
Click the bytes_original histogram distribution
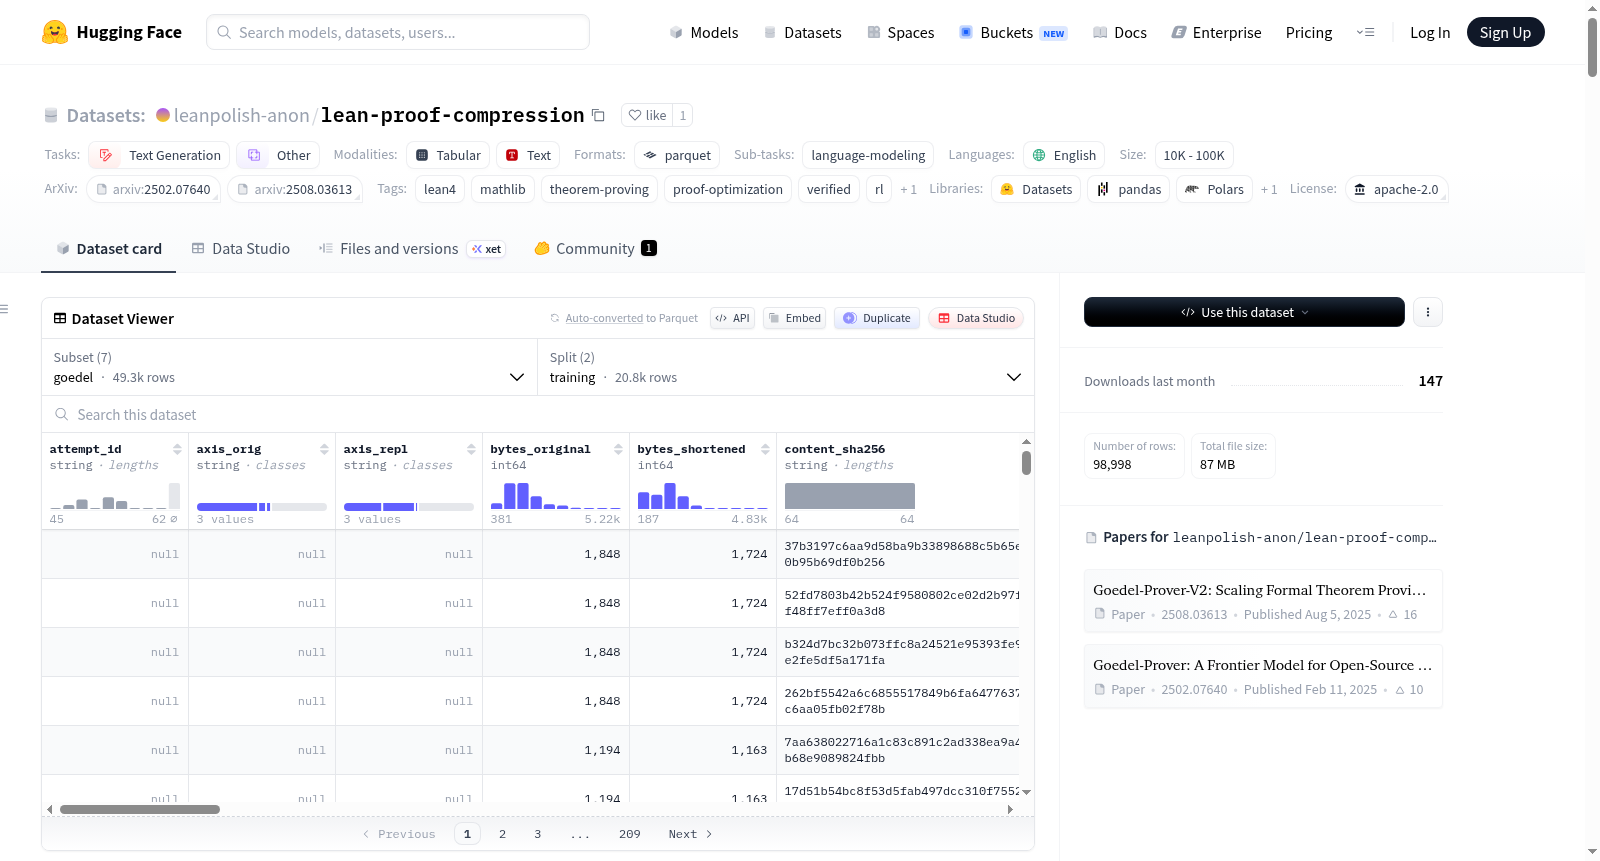coord(555,496)
